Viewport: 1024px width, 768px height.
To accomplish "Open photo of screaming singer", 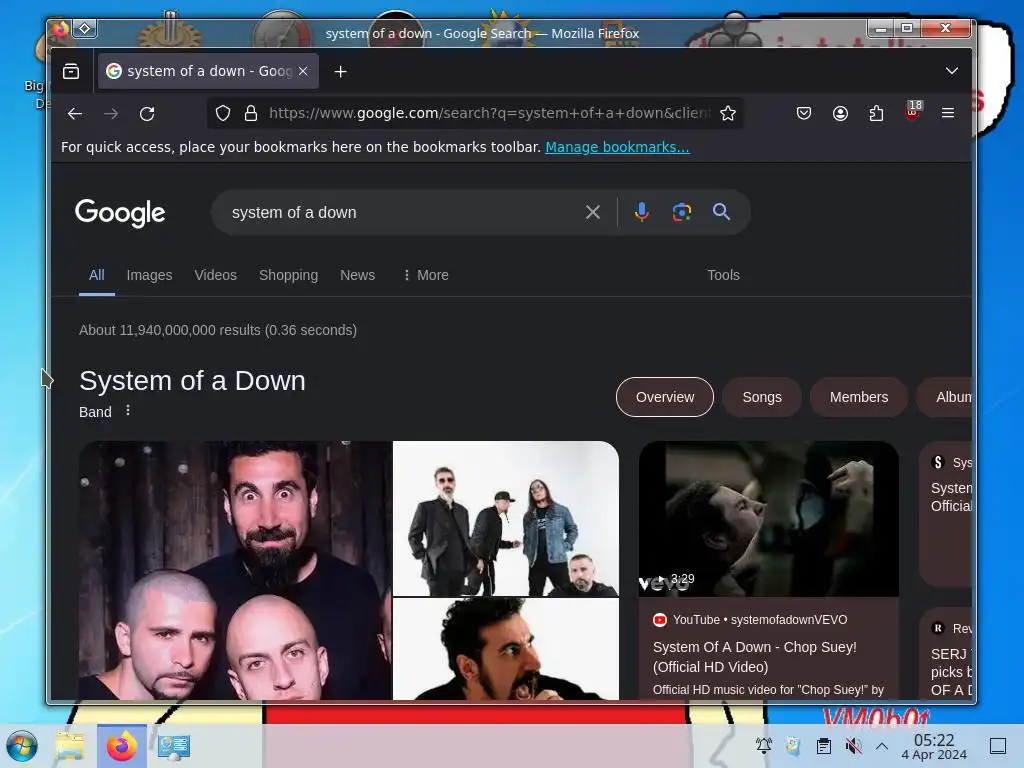I will [506, 649].
